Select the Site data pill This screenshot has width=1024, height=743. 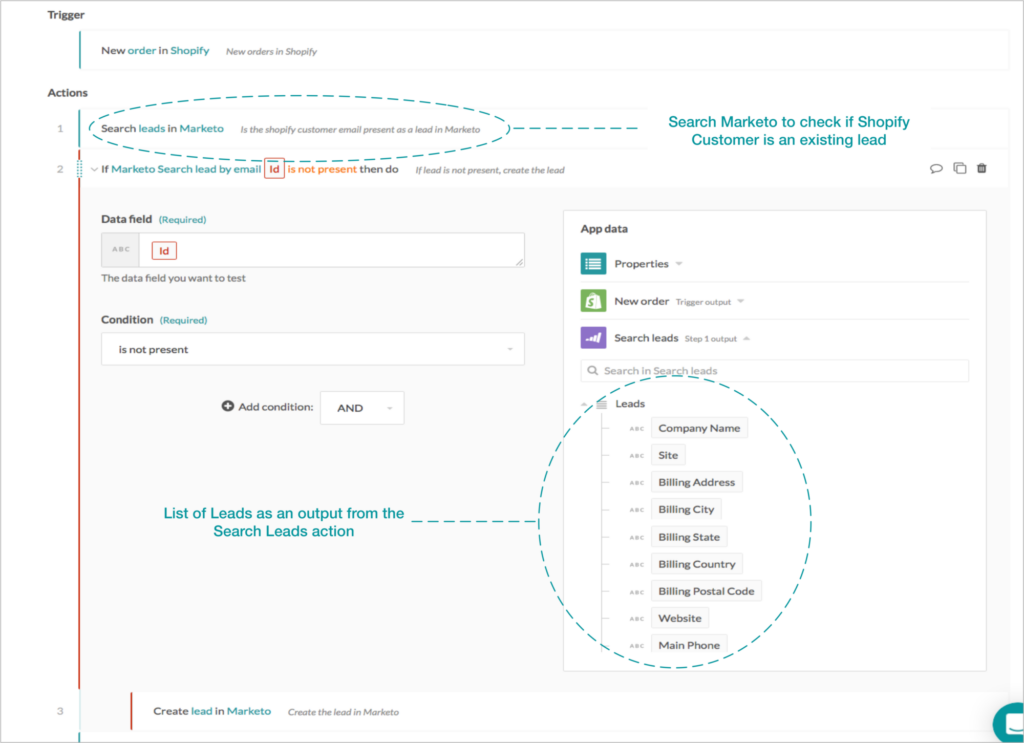tap(668, 455)
